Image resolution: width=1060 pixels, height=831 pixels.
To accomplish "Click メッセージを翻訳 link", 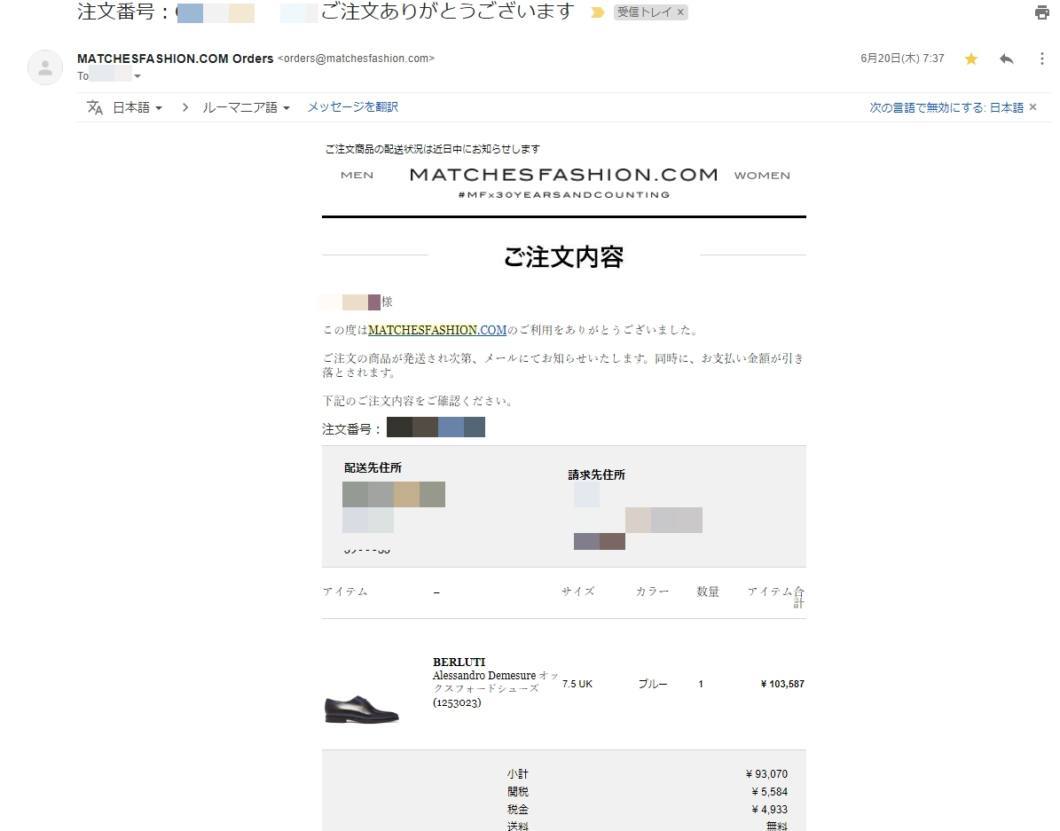I will (x=353, y=107).
